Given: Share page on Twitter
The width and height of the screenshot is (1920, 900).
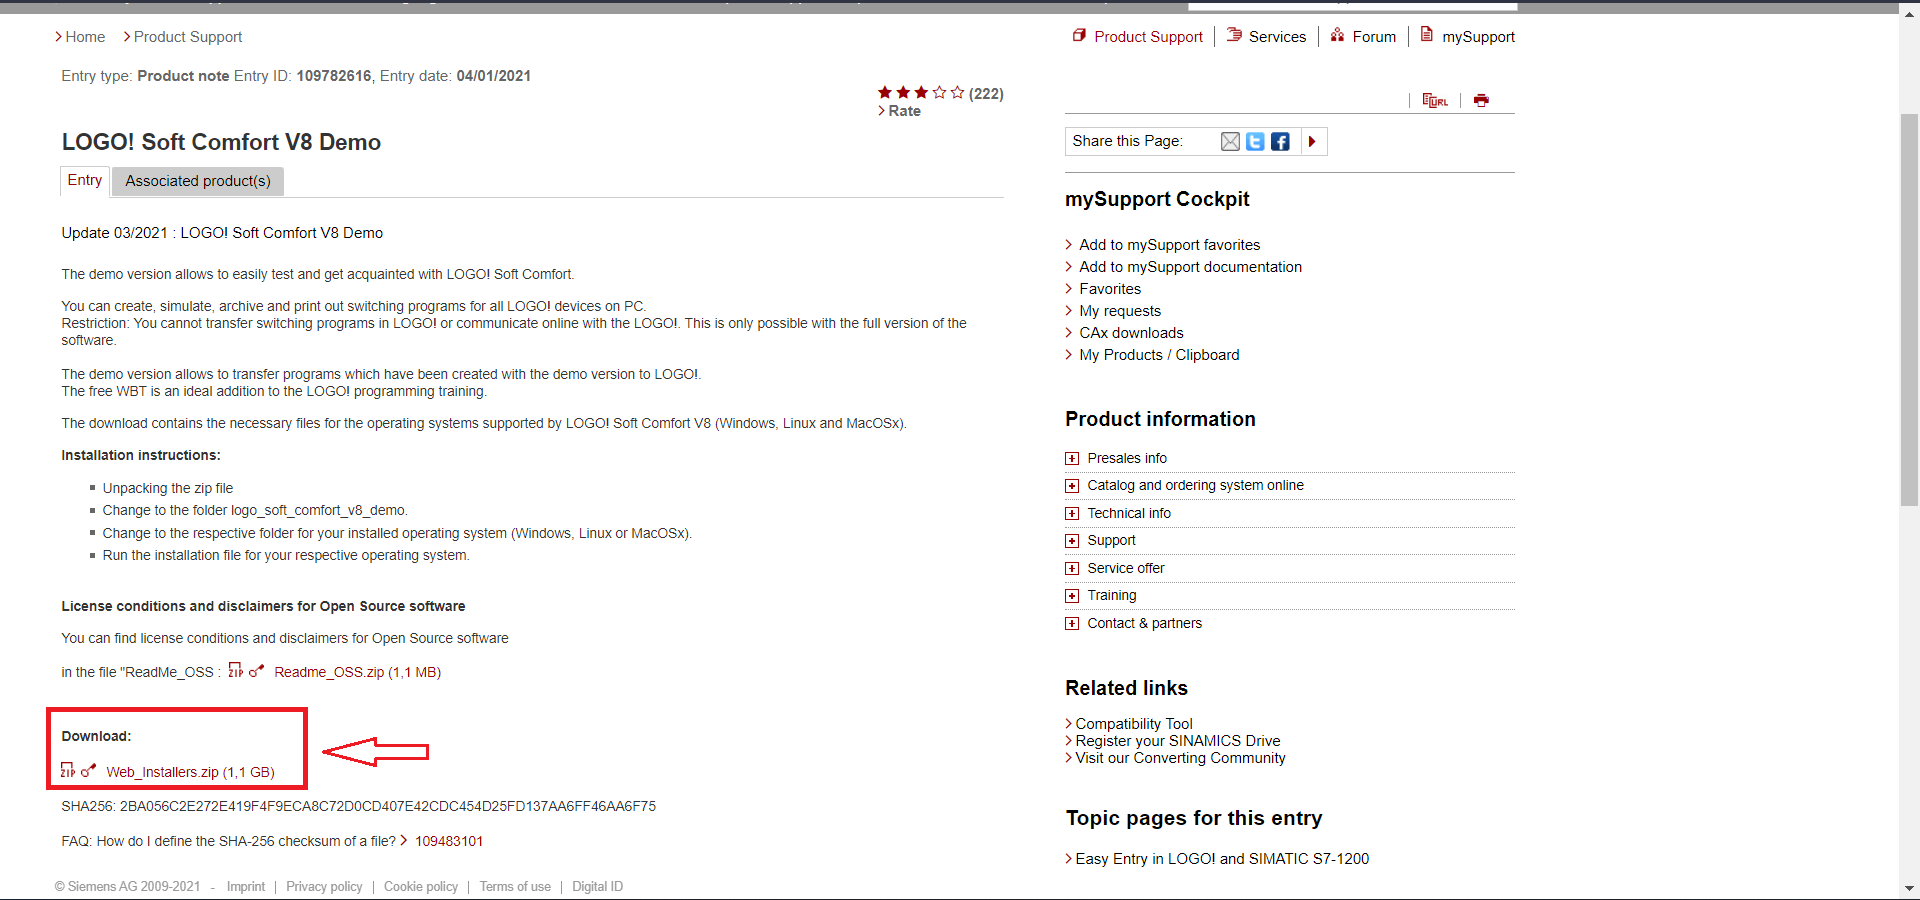Looking at the screenshot, I should pos(1255,142).
